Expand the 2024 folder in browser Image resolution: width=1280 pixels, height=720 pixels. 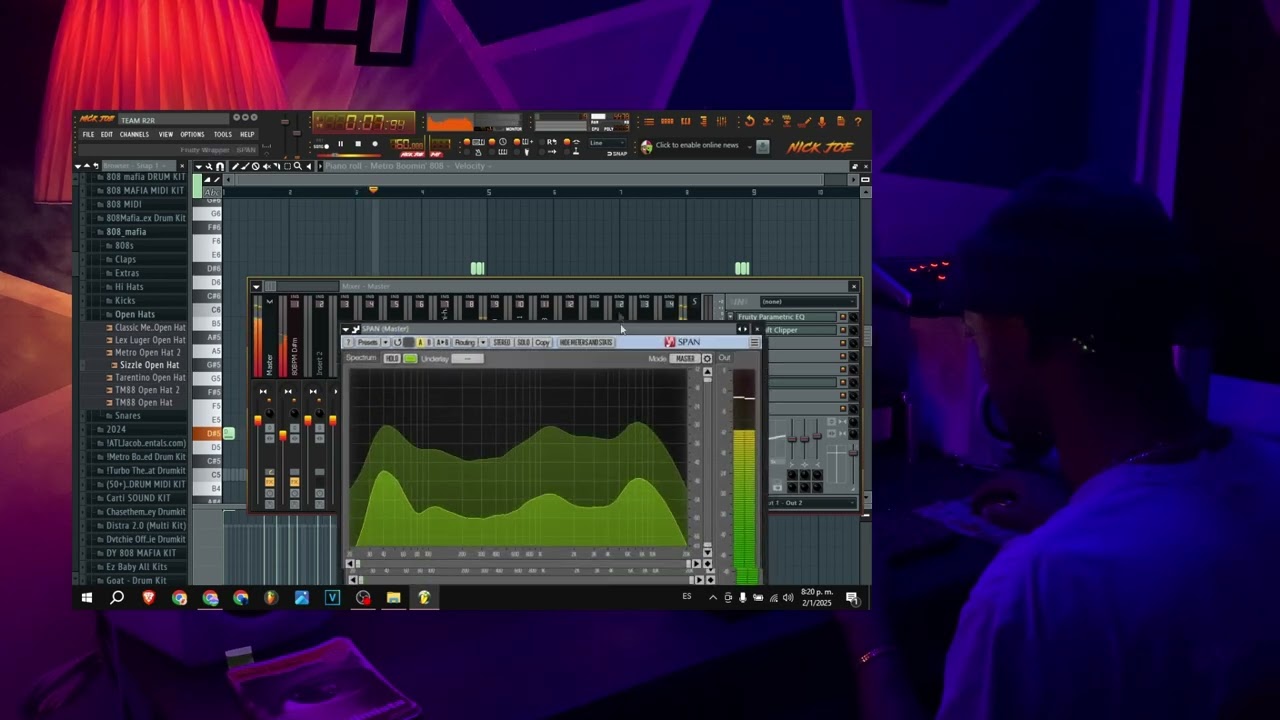tap(116, 429)
